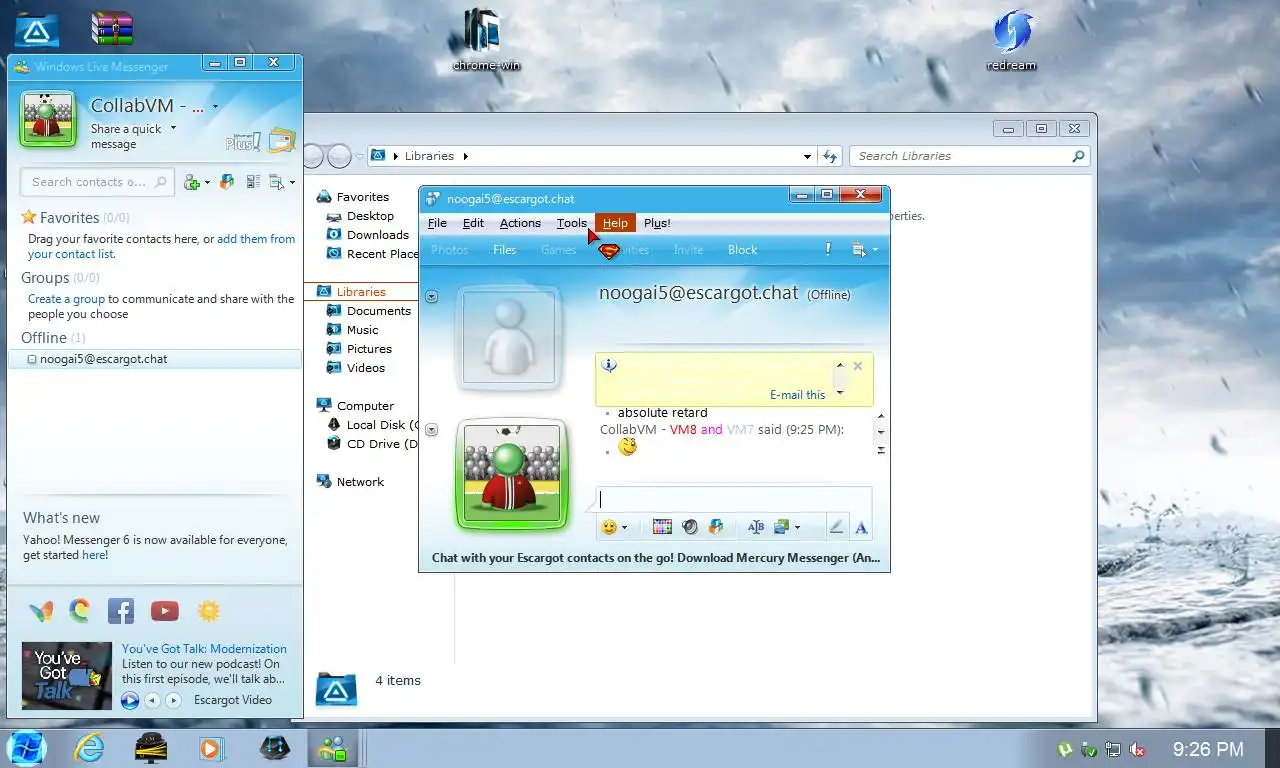Open the Chrome-style icon in Messenger footer
This screenshot has width=1280, height=768.
pyautogui.click(x=80, y=610)
